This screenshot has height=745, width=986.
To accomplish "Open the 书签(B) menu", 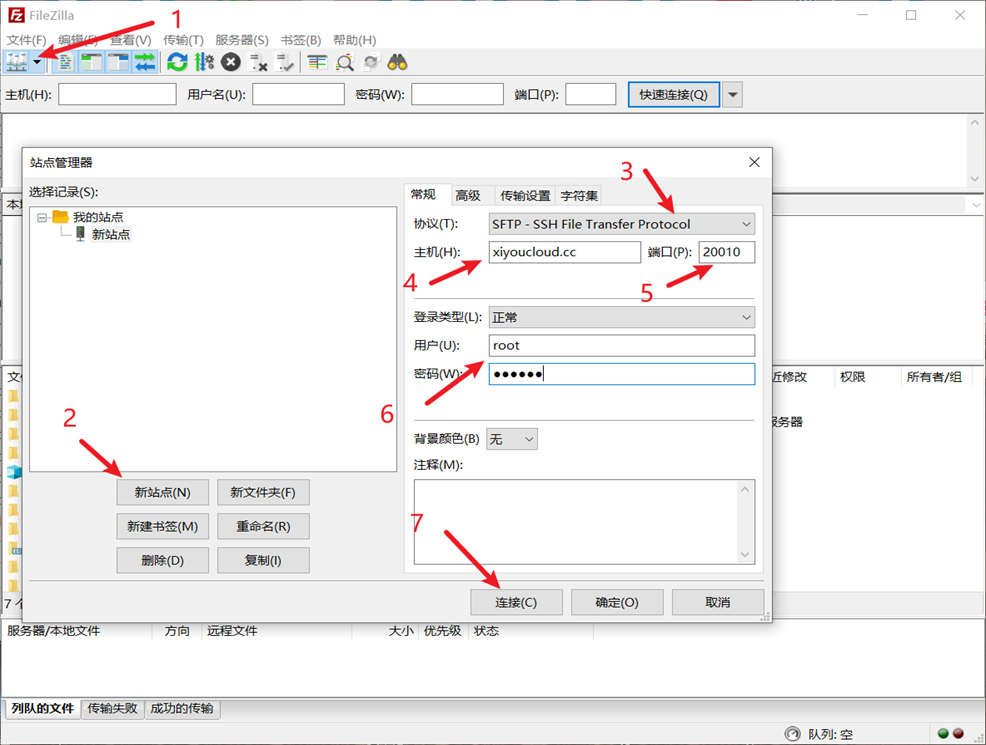I will [301, 40].
